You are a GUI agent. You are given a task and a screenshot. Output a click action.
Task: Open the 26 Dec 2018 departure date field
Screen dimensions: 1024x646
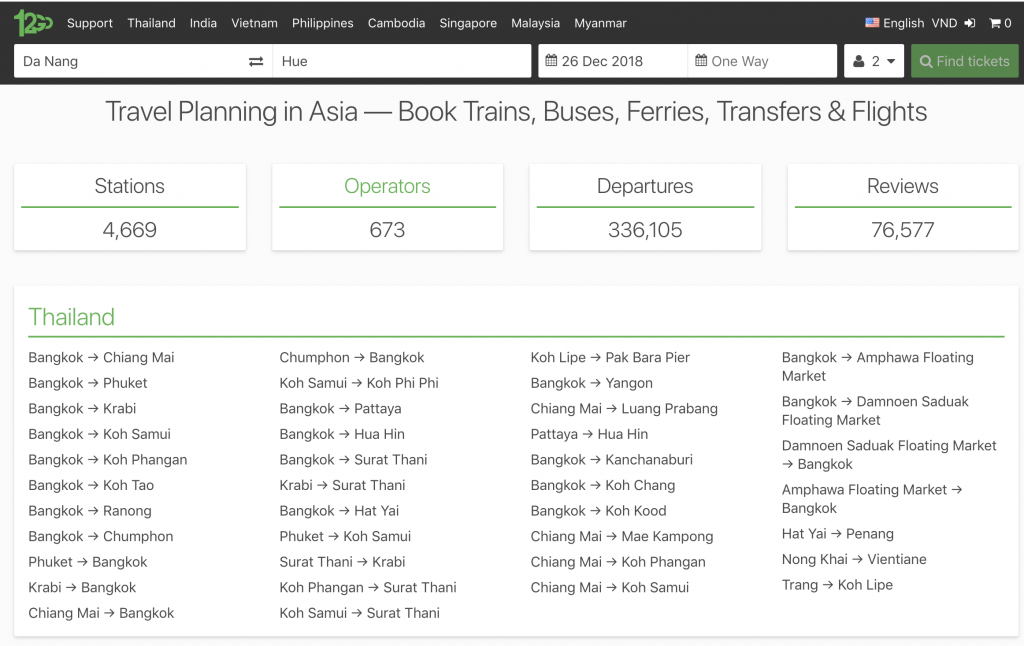[613, 61]
